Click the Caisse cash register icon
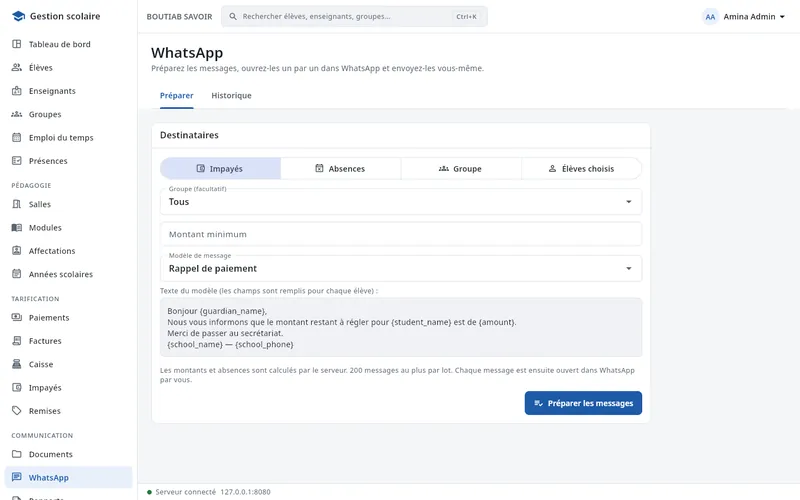This screenshot has height=500, width=800. tap(17, 364)
